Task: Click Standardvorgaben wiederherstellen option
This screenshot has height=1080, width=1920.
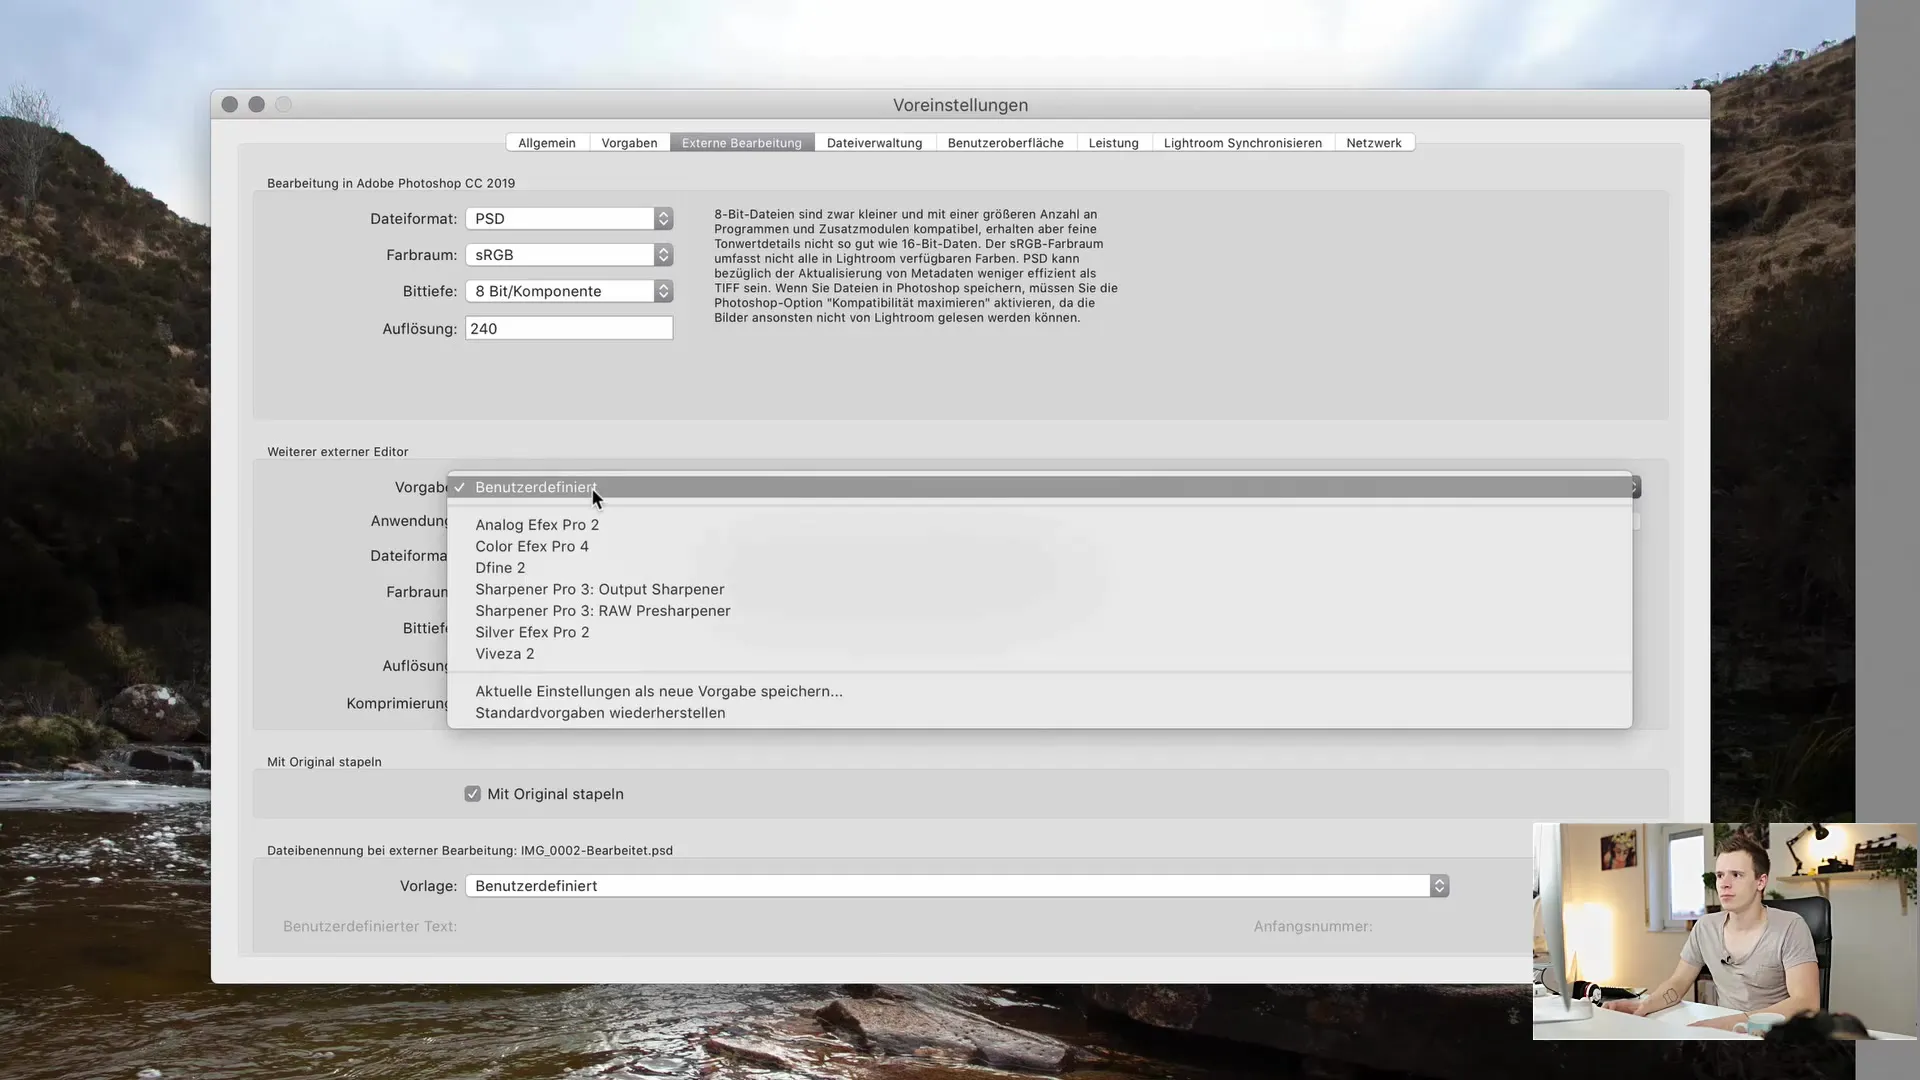Action: [599, 712]
